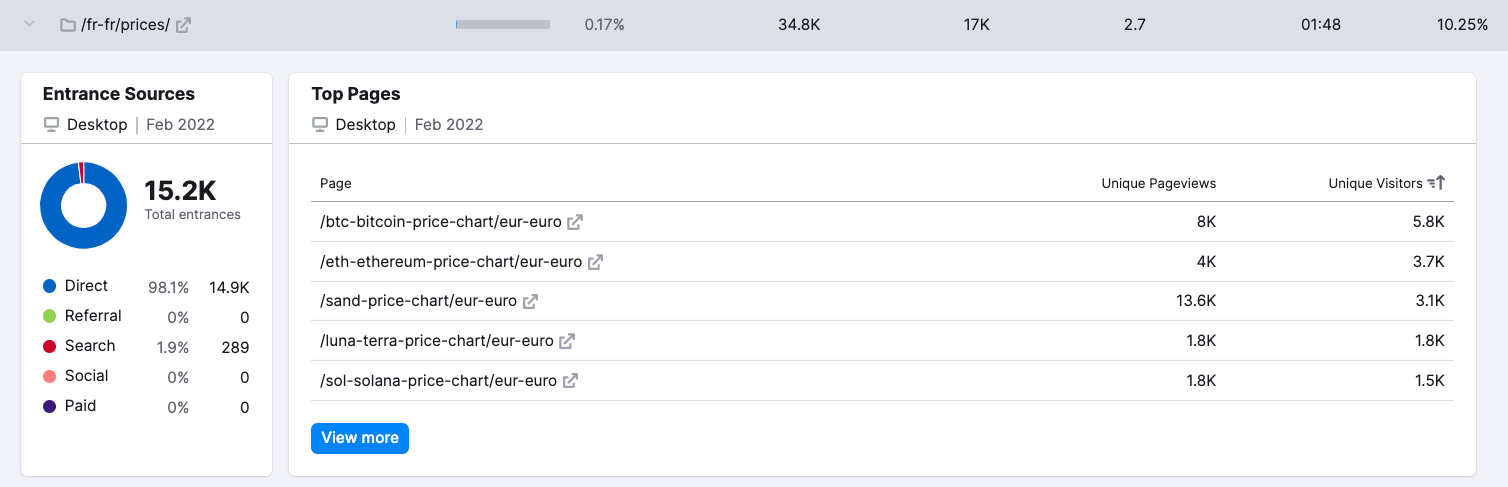The image size is (1508, 487).
Task: Open external link for btc-bitcoin-price-chart page
Action: click(575, 222)
